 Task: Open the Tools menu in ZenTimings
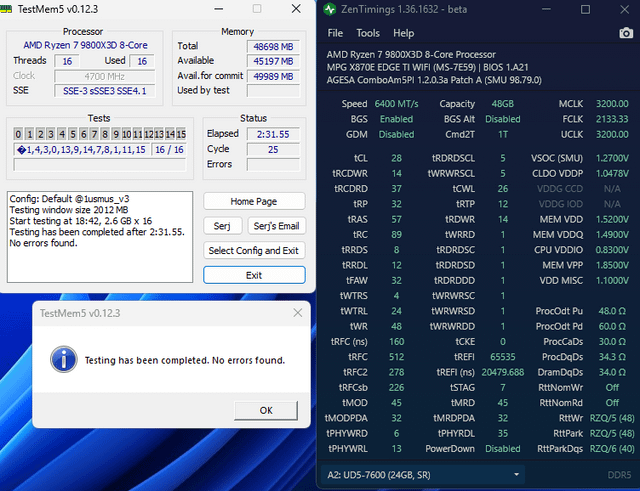[368, 33]
